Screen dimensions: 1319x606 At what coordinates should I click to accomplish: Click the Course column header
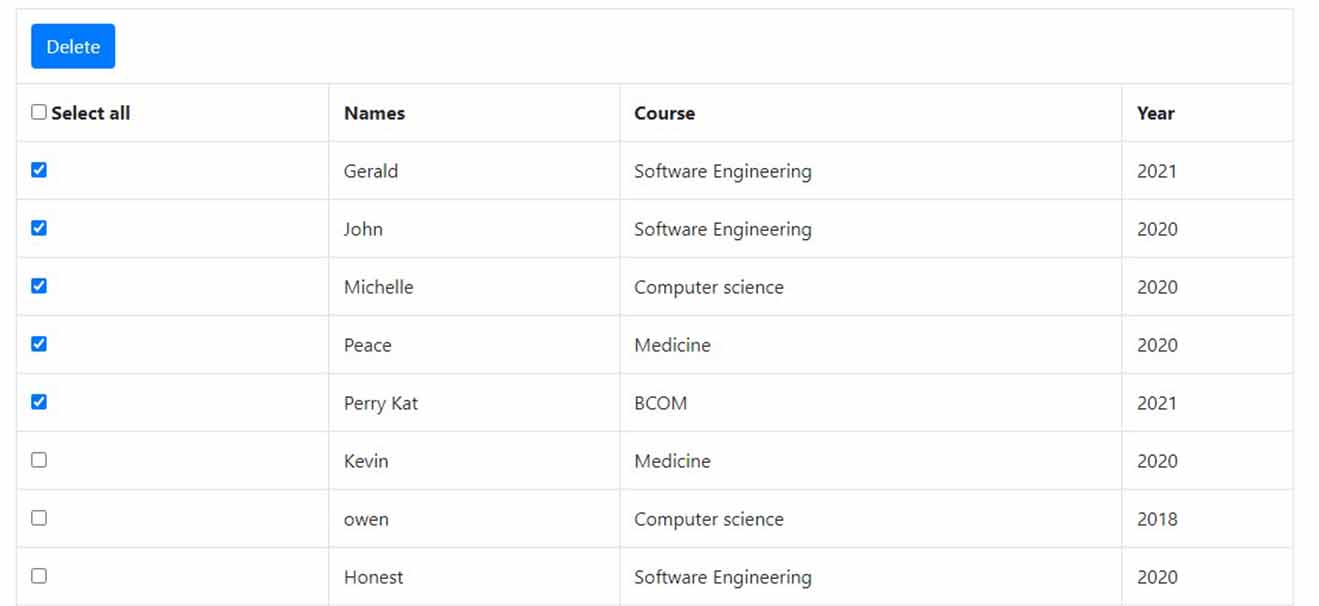click(664, 113)
